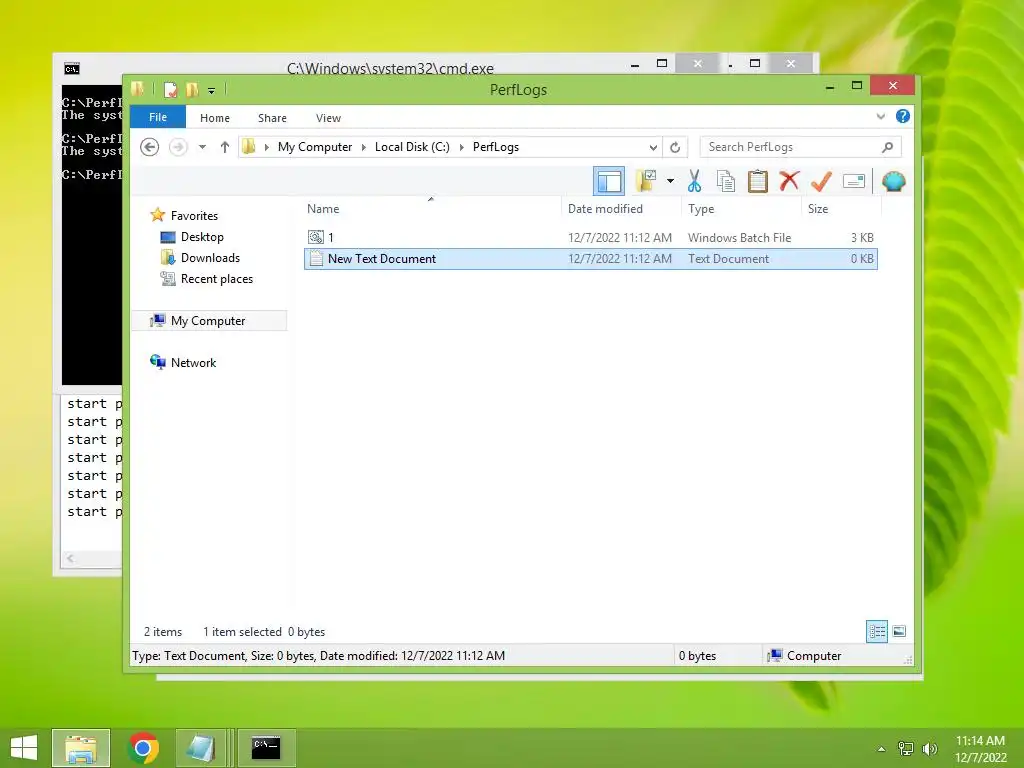Switch to the View ribbon tab
Screen dimensions: 1024x768
point(328,118)
